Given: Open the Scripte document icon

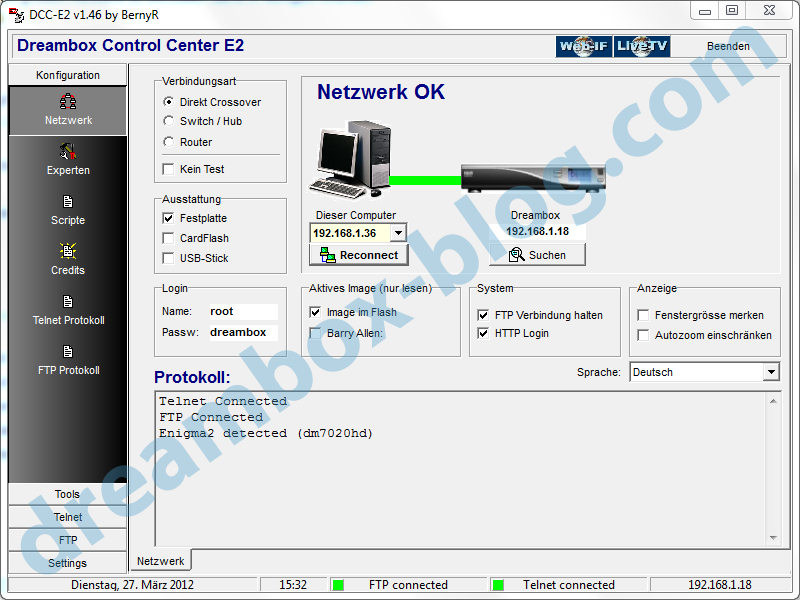Looking at the screenshot, I should (x=68, y=202).
